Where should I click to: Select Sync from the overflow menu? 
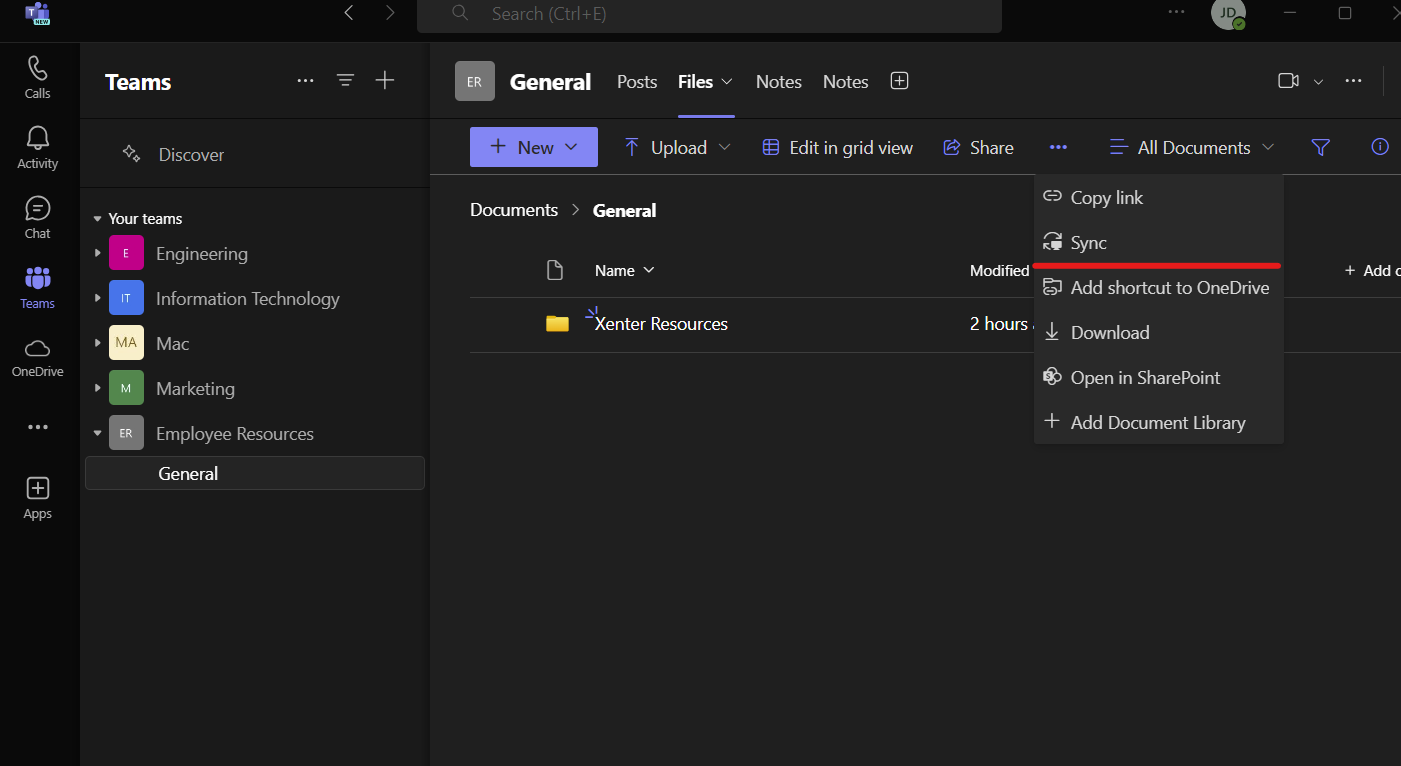[1088, 242]
